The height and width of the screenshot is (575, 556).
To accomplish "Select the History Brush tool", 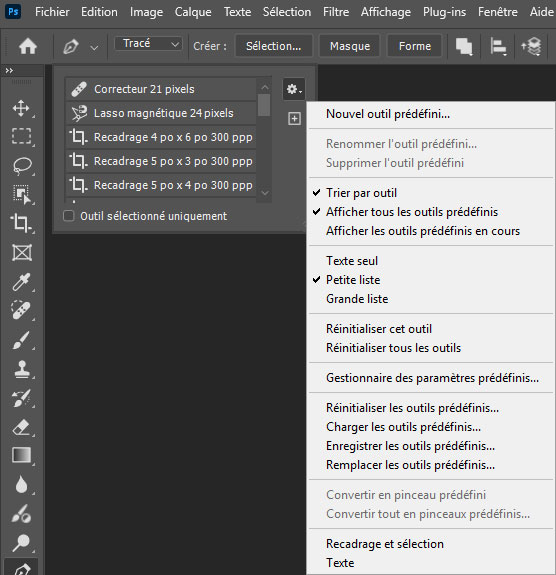I will tap(21, 398).
